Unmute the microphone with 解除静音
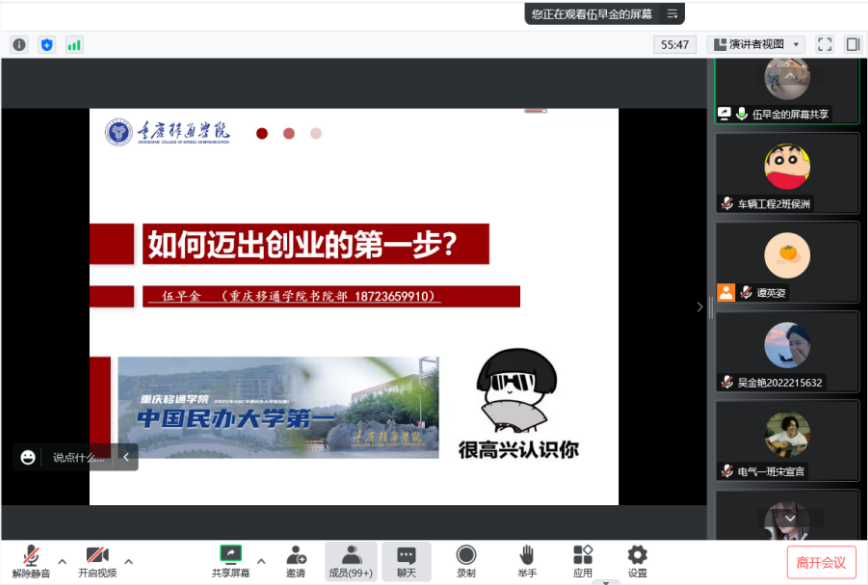The height and width of the screenshot is (585, 868). [31, 560]
